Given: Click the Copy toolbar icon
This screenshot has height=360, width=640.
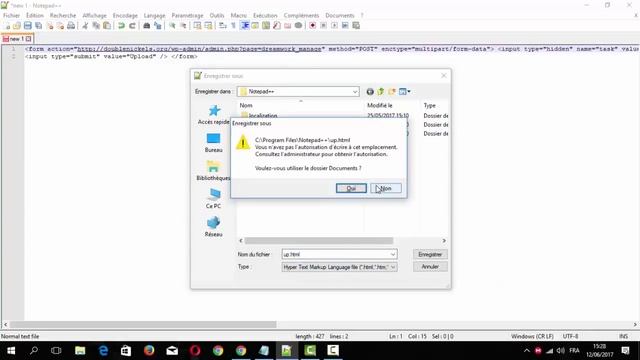Looking at the screenshot, I should [96, 26].
